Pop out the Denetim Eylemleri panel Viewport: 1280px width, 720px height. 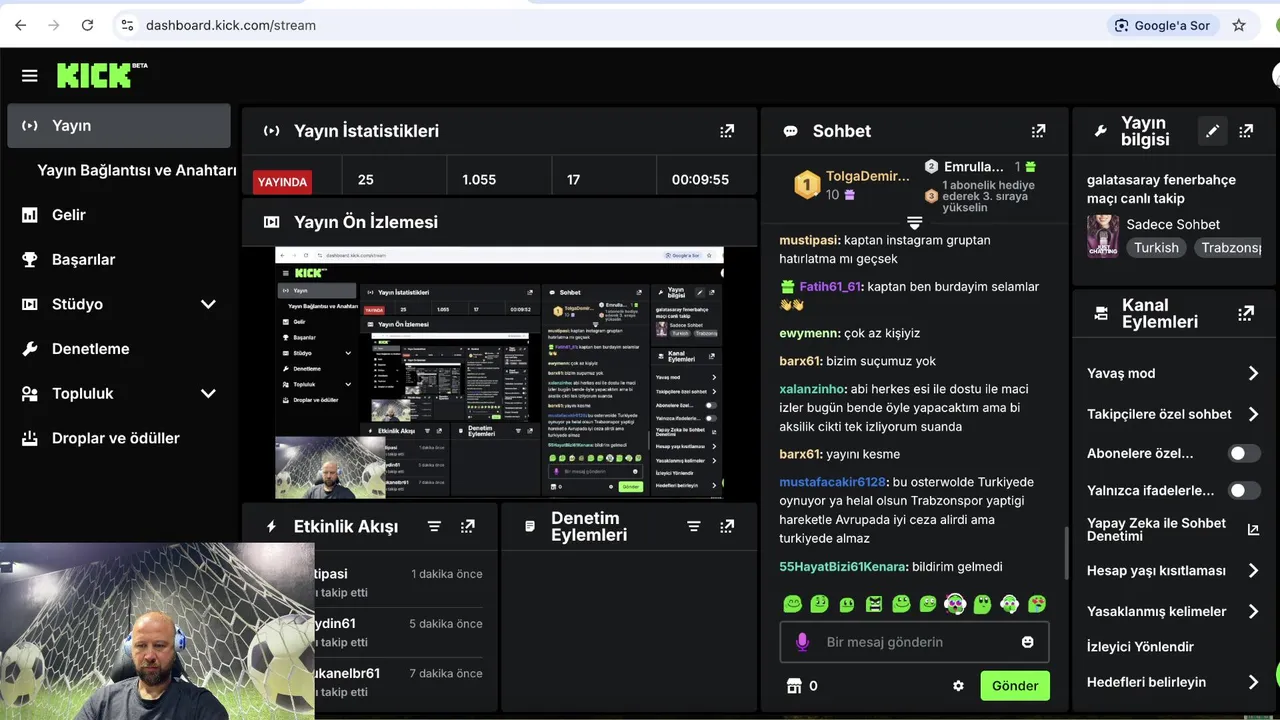click(x=727, y=526)
